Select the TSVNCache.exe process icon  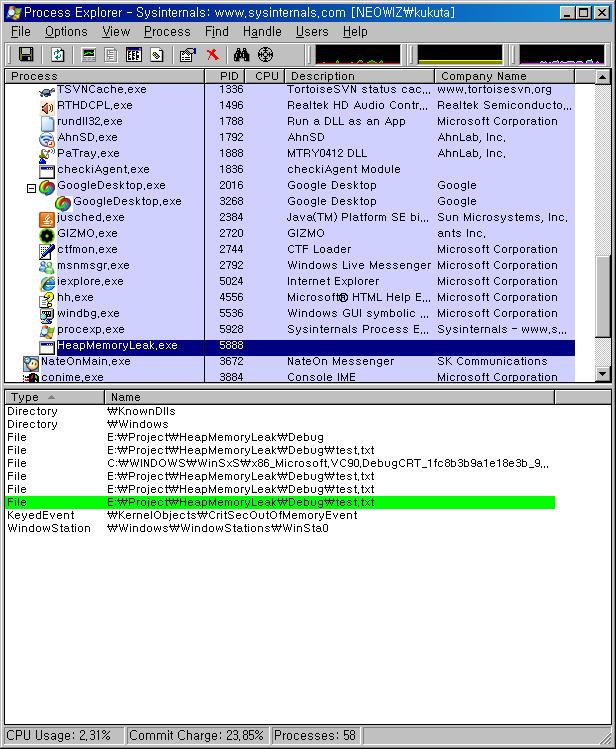tap(47, 92)
